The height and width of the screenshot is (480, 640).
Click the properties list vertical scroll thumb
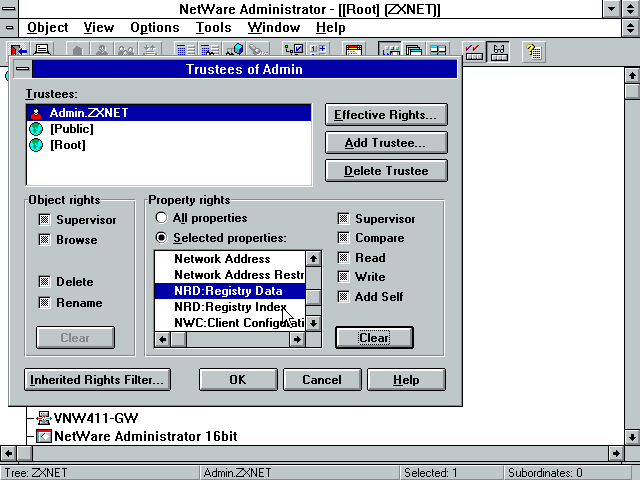pyautogui.click(x=313, y=297)
